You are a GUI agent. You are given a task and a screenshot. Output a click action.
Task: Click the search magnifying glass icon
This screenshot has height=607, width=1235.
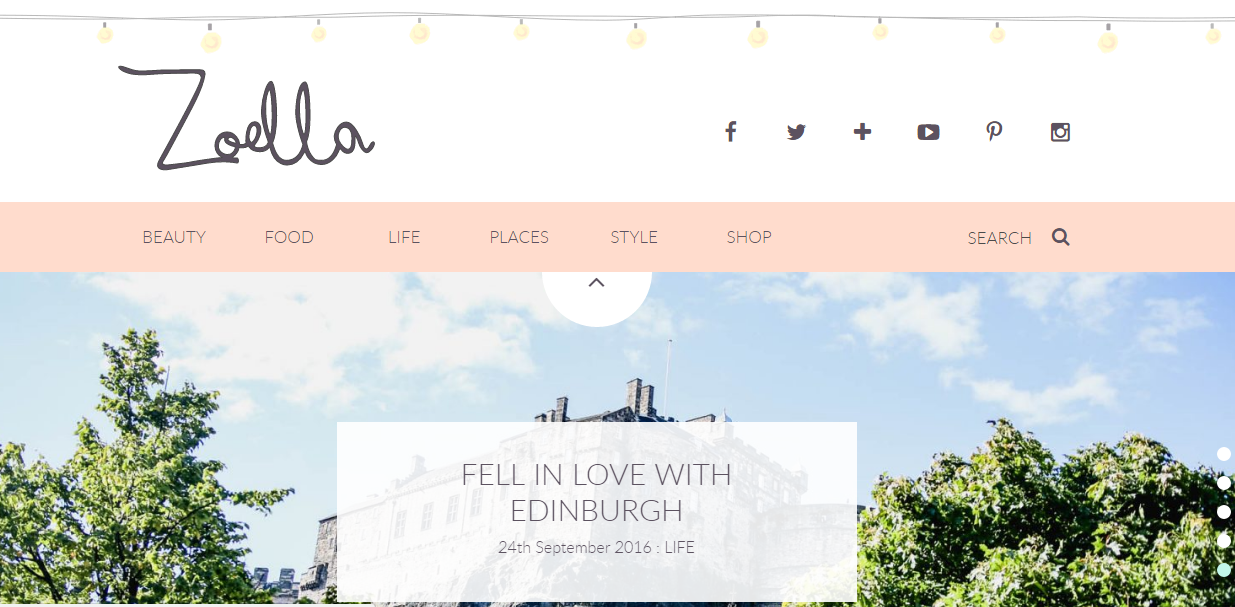pyautogui.click(x=1061, y=237)
